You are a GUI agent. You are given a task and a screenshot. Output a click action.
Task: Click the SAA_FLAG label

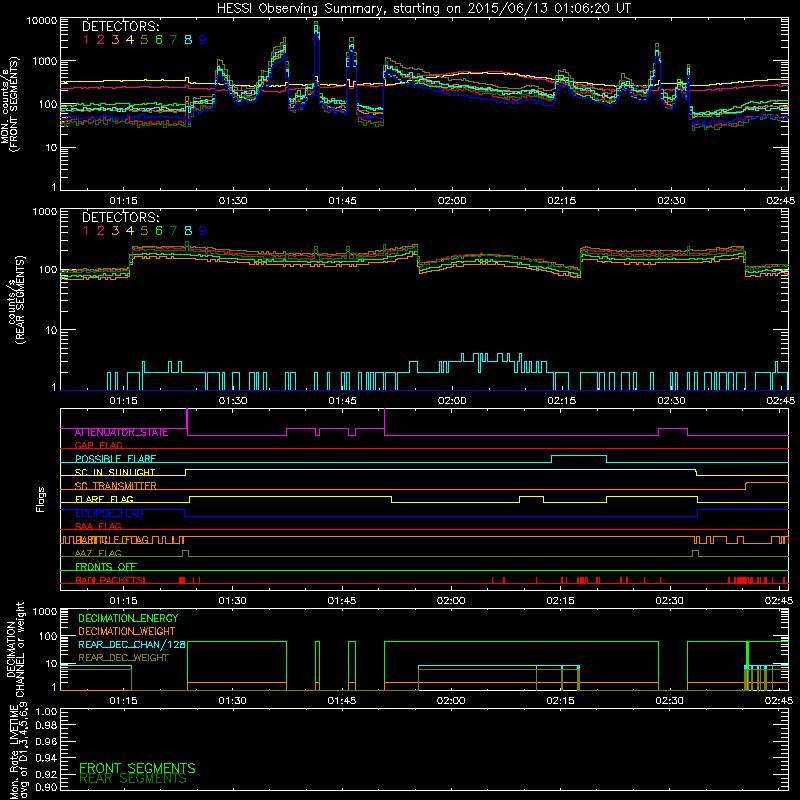click(x=98, y=526)
